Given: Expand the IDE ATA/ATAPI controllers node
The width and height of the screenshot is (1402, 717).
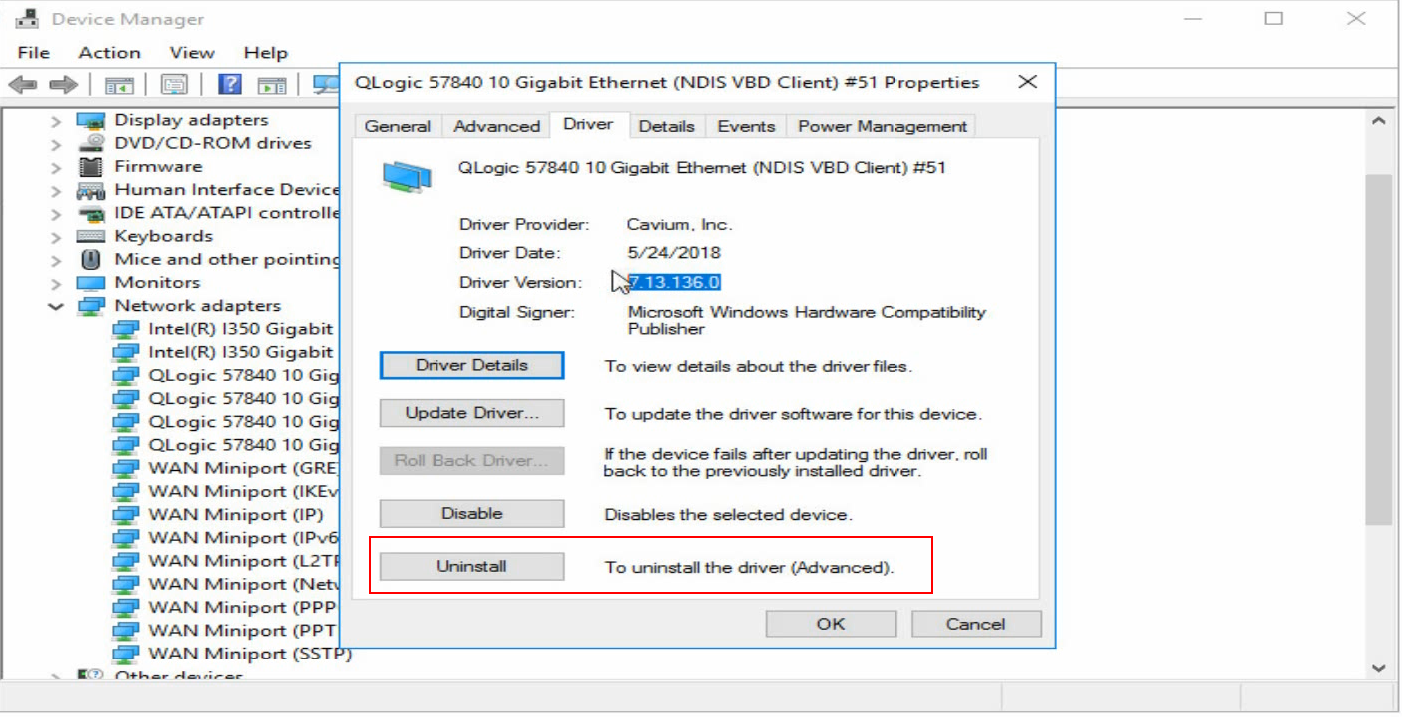Looking at the screenshot, I should 56,213.
